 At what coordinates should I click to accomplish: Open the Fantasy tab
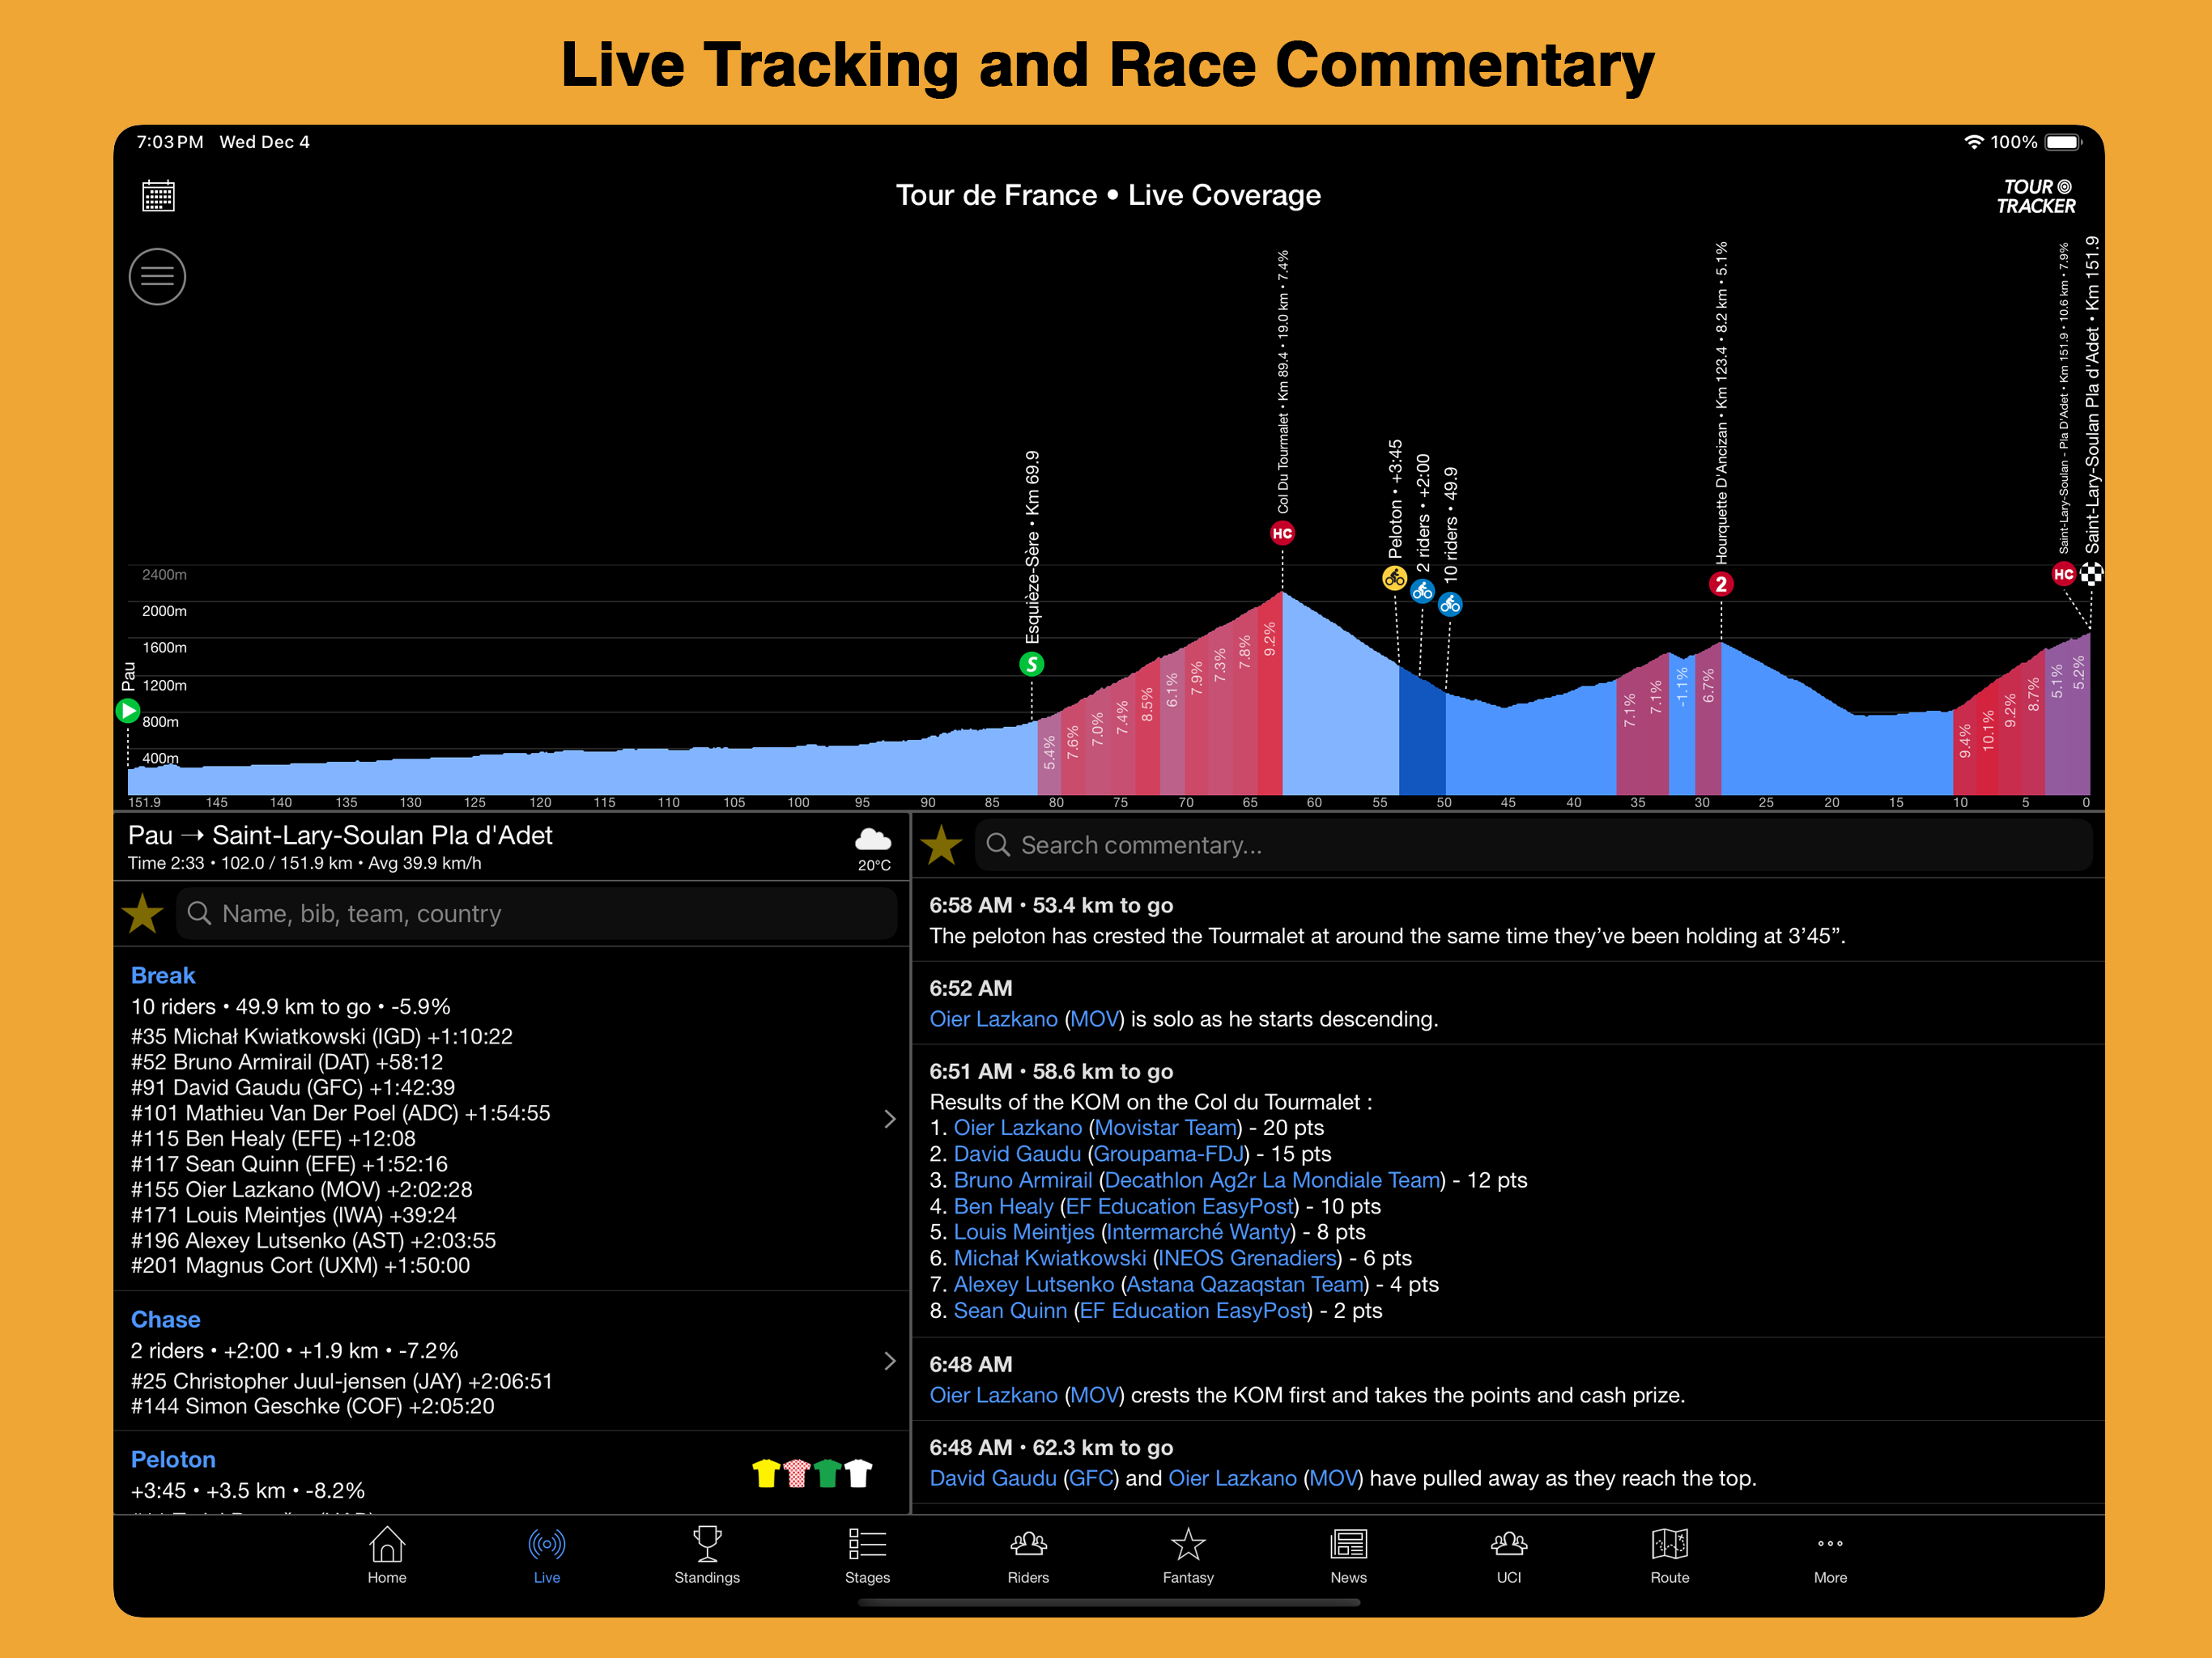pyautogui.click(x=1188, y=1556)
